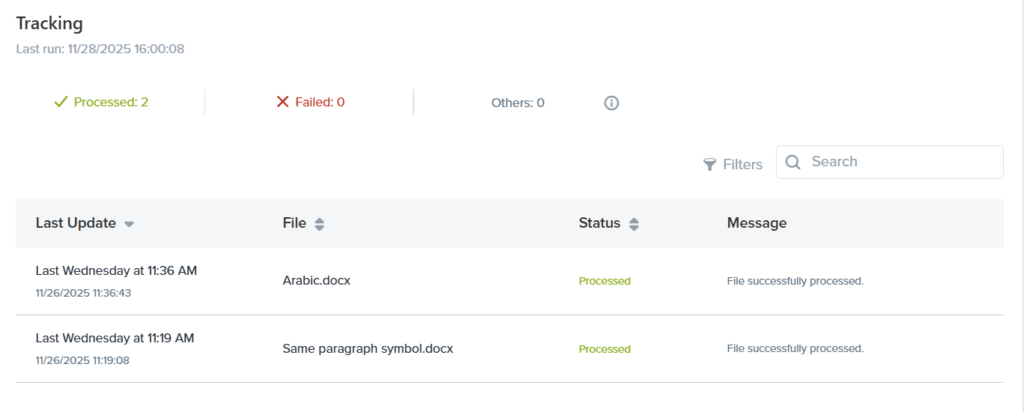Image resolution: width=1024 pixels, height=412 pixels.
Task: Show Processed: 2 items
Action: click(111, 102)
